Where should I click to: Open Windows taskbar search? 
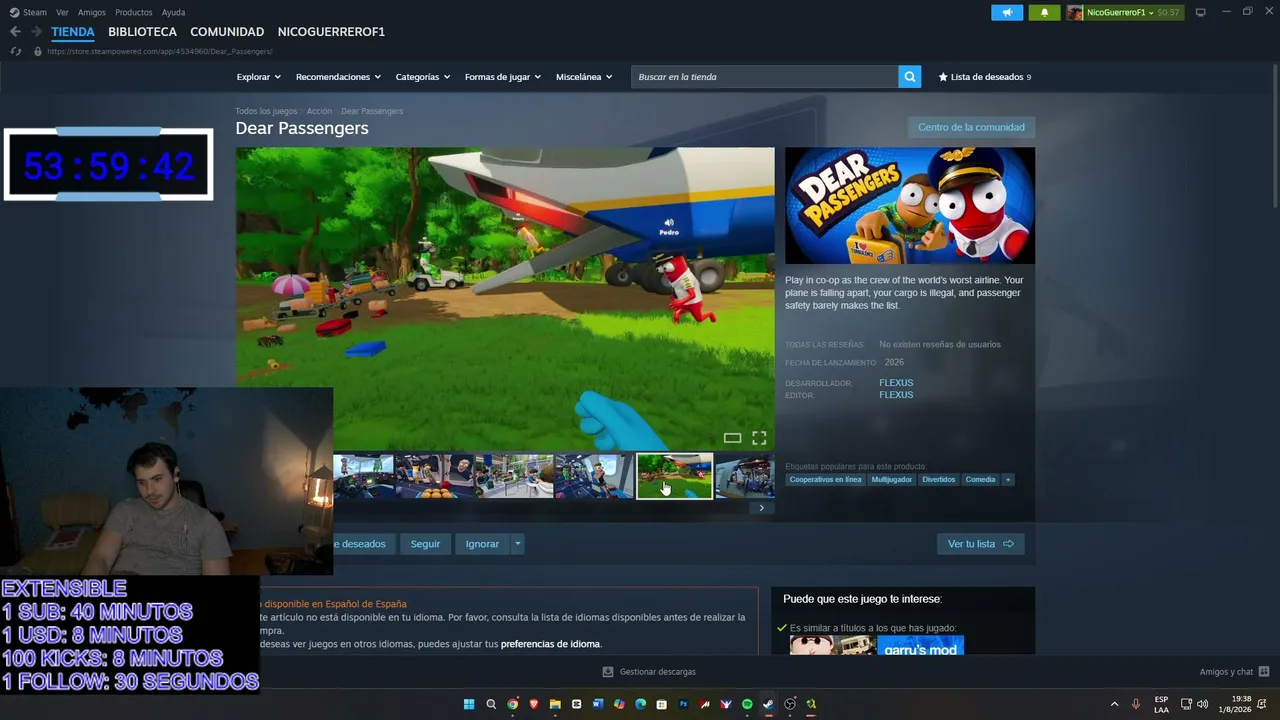coord(491,704)
